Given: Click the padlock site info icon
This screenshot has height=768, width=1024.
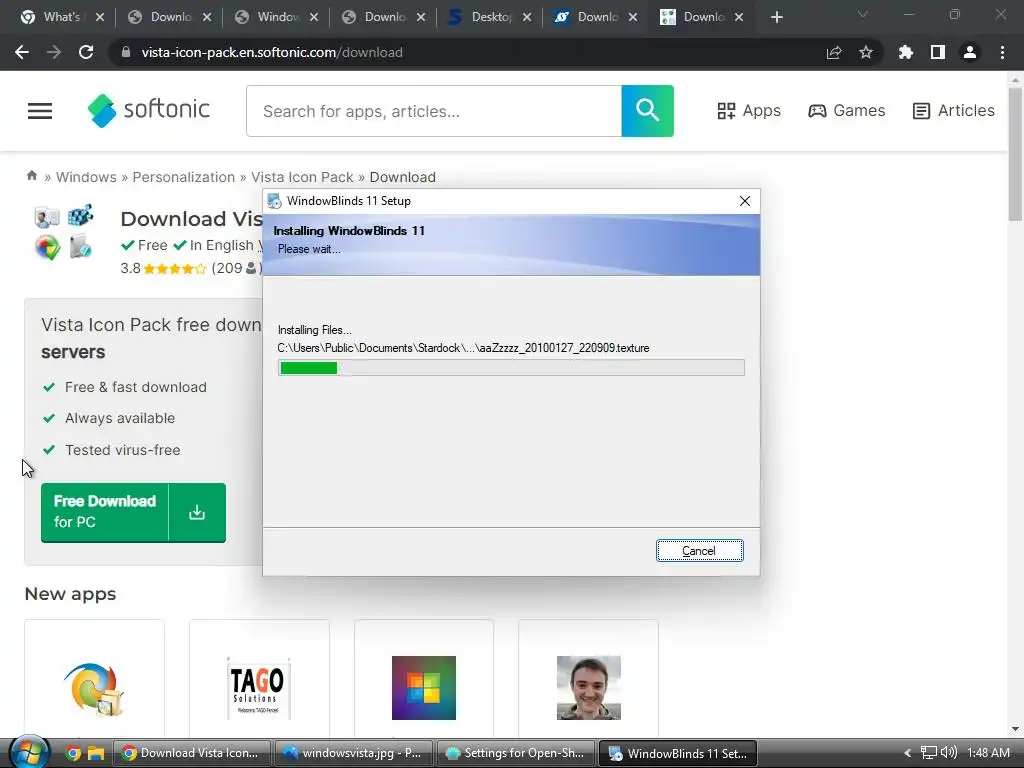Looking at the screenshot, I should pos(126,52).
